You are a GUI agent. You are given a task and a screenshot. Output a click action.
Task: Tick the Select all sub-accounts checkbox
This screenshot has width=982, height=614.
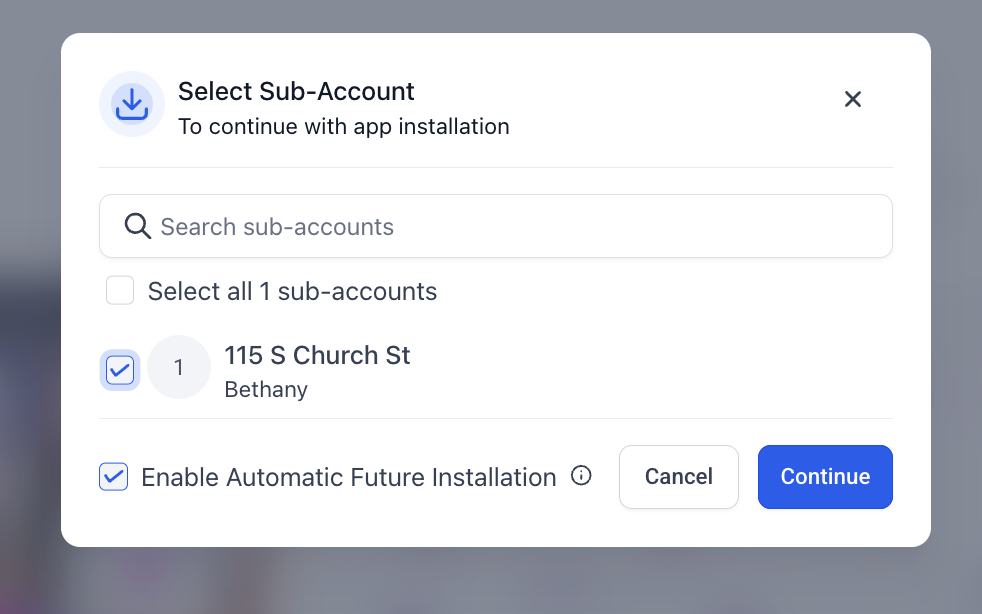(x=120, y=291)
